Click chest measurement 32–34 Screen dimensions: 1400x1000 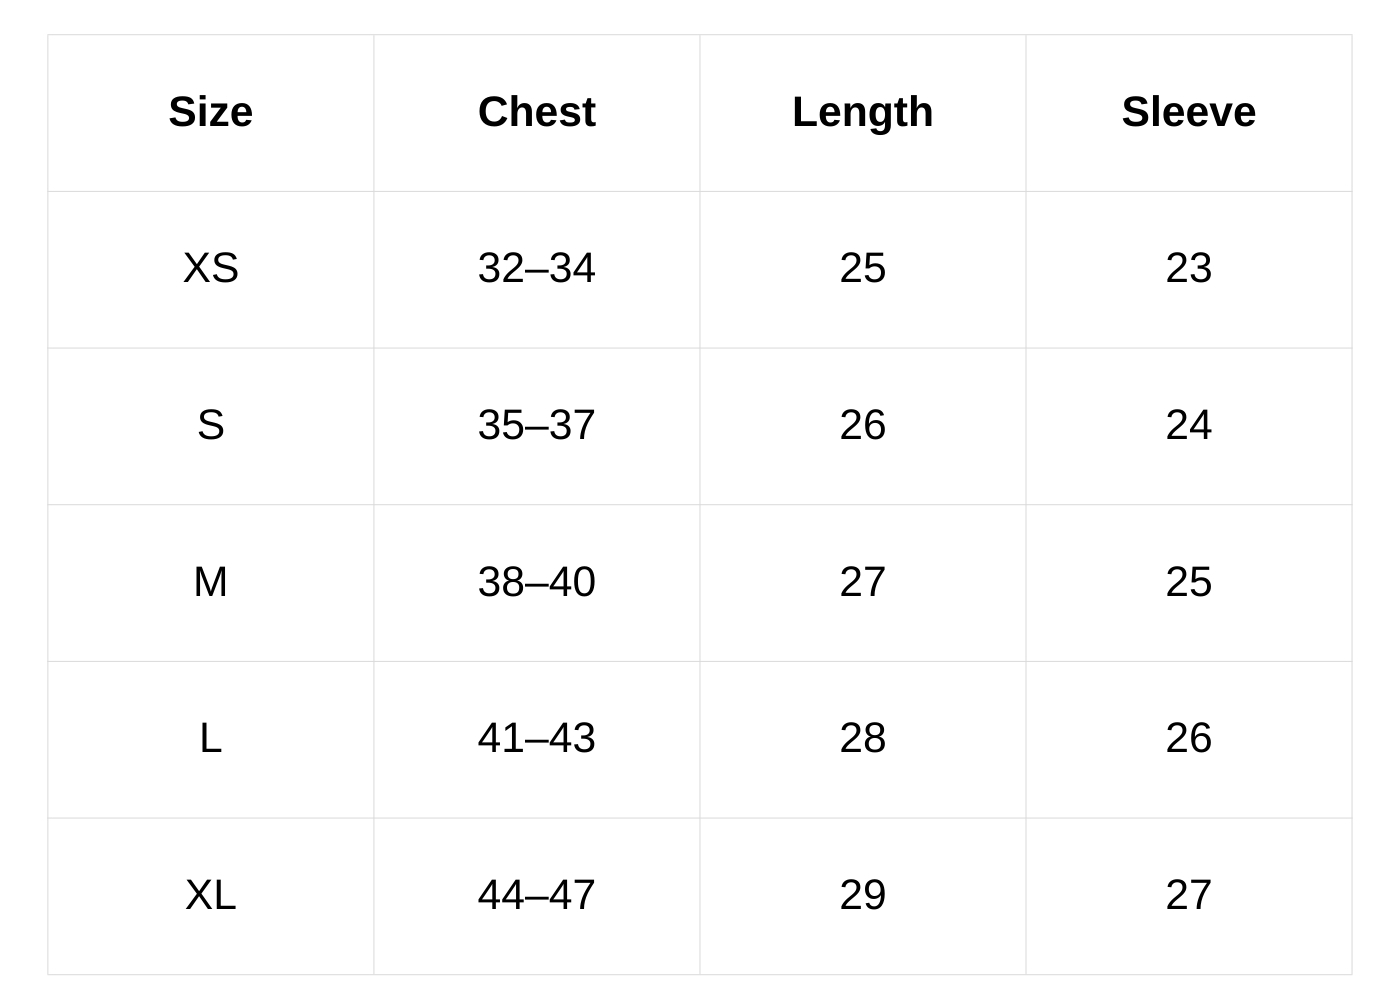click(536, 268)
